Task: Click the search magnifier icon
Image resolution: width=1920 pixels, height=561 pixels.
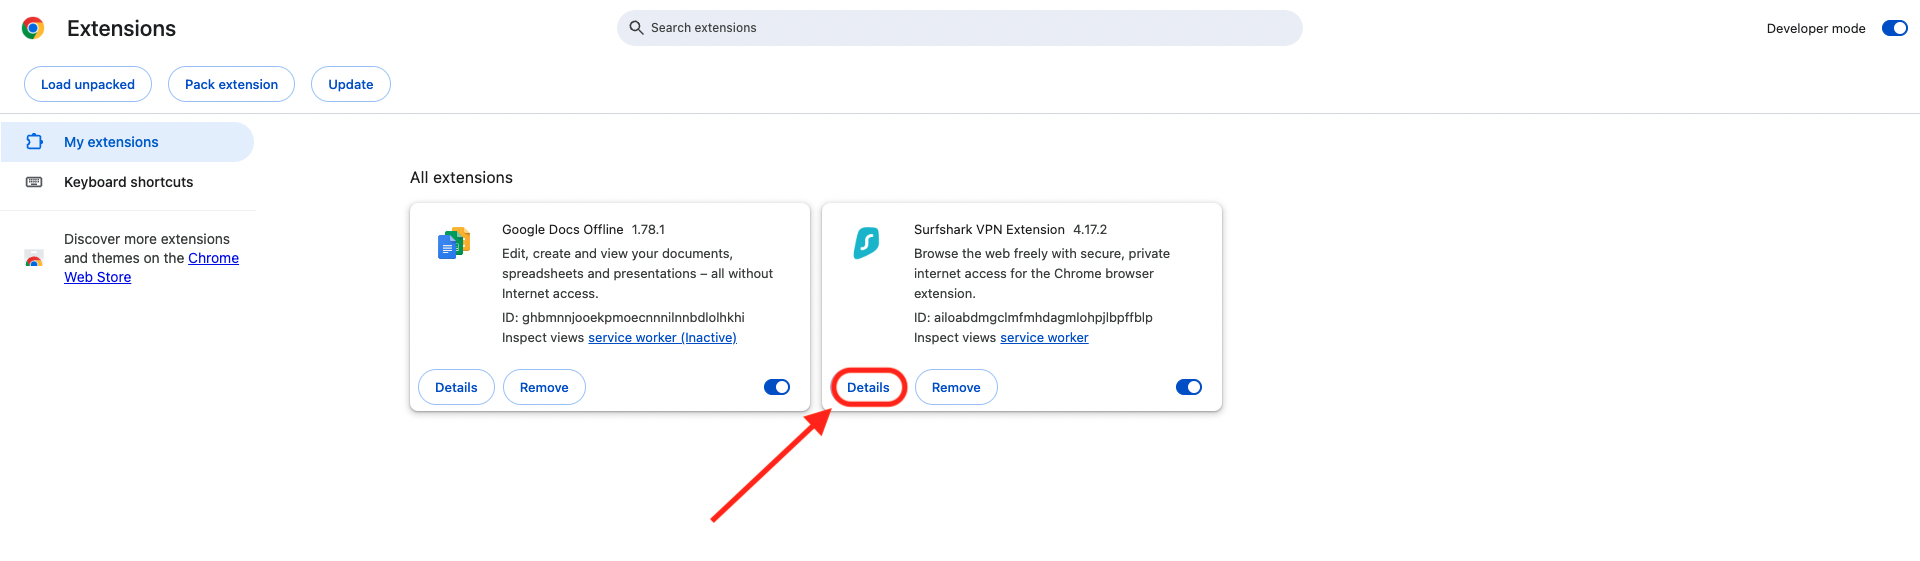Action: [x=636, y=28]
